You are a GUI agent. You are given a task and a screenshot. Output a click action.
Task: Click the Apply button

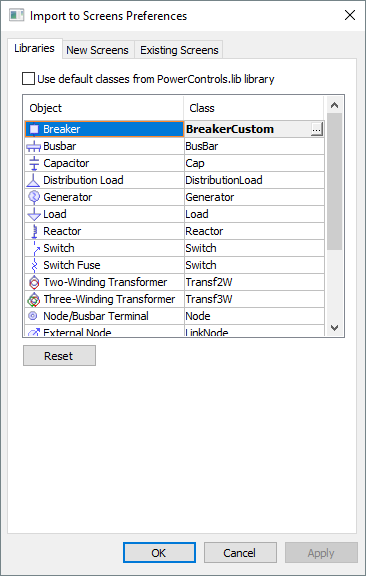pos(321,553)
